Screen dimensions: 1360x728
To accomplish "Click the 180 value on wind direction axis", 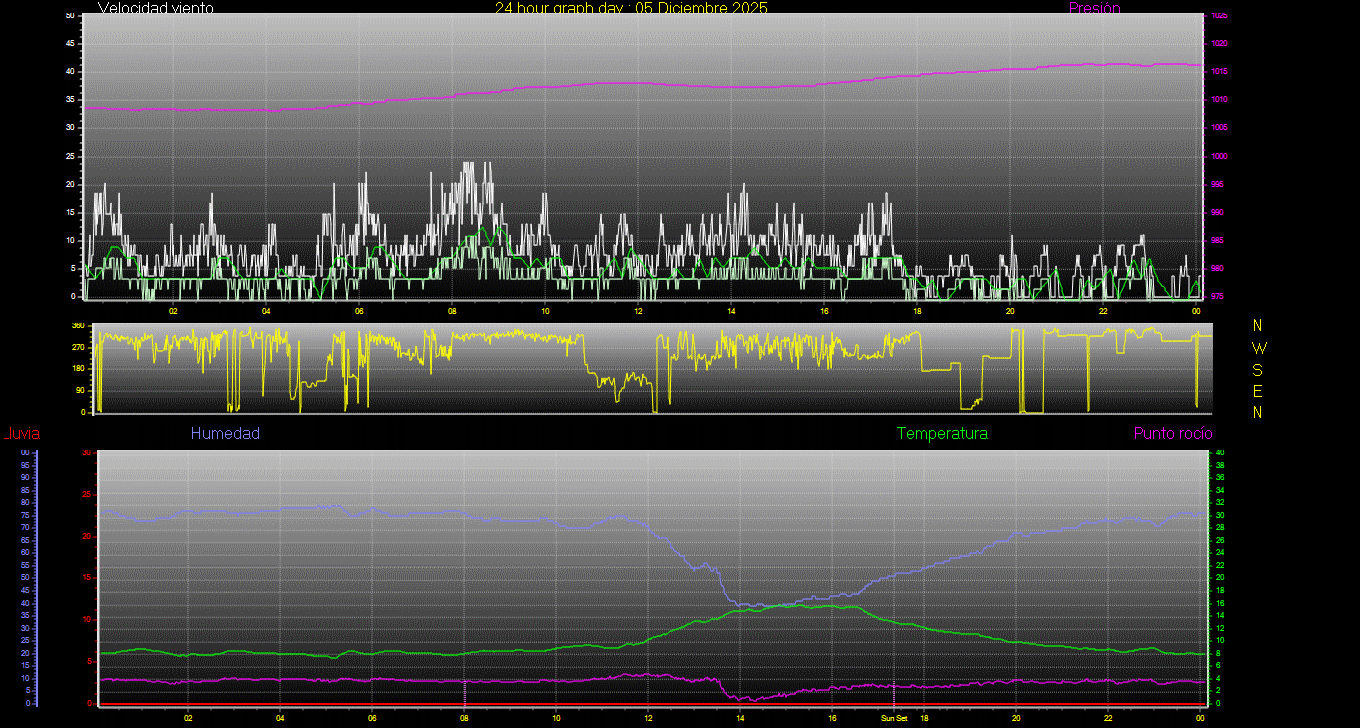I will tap(77, 369).
